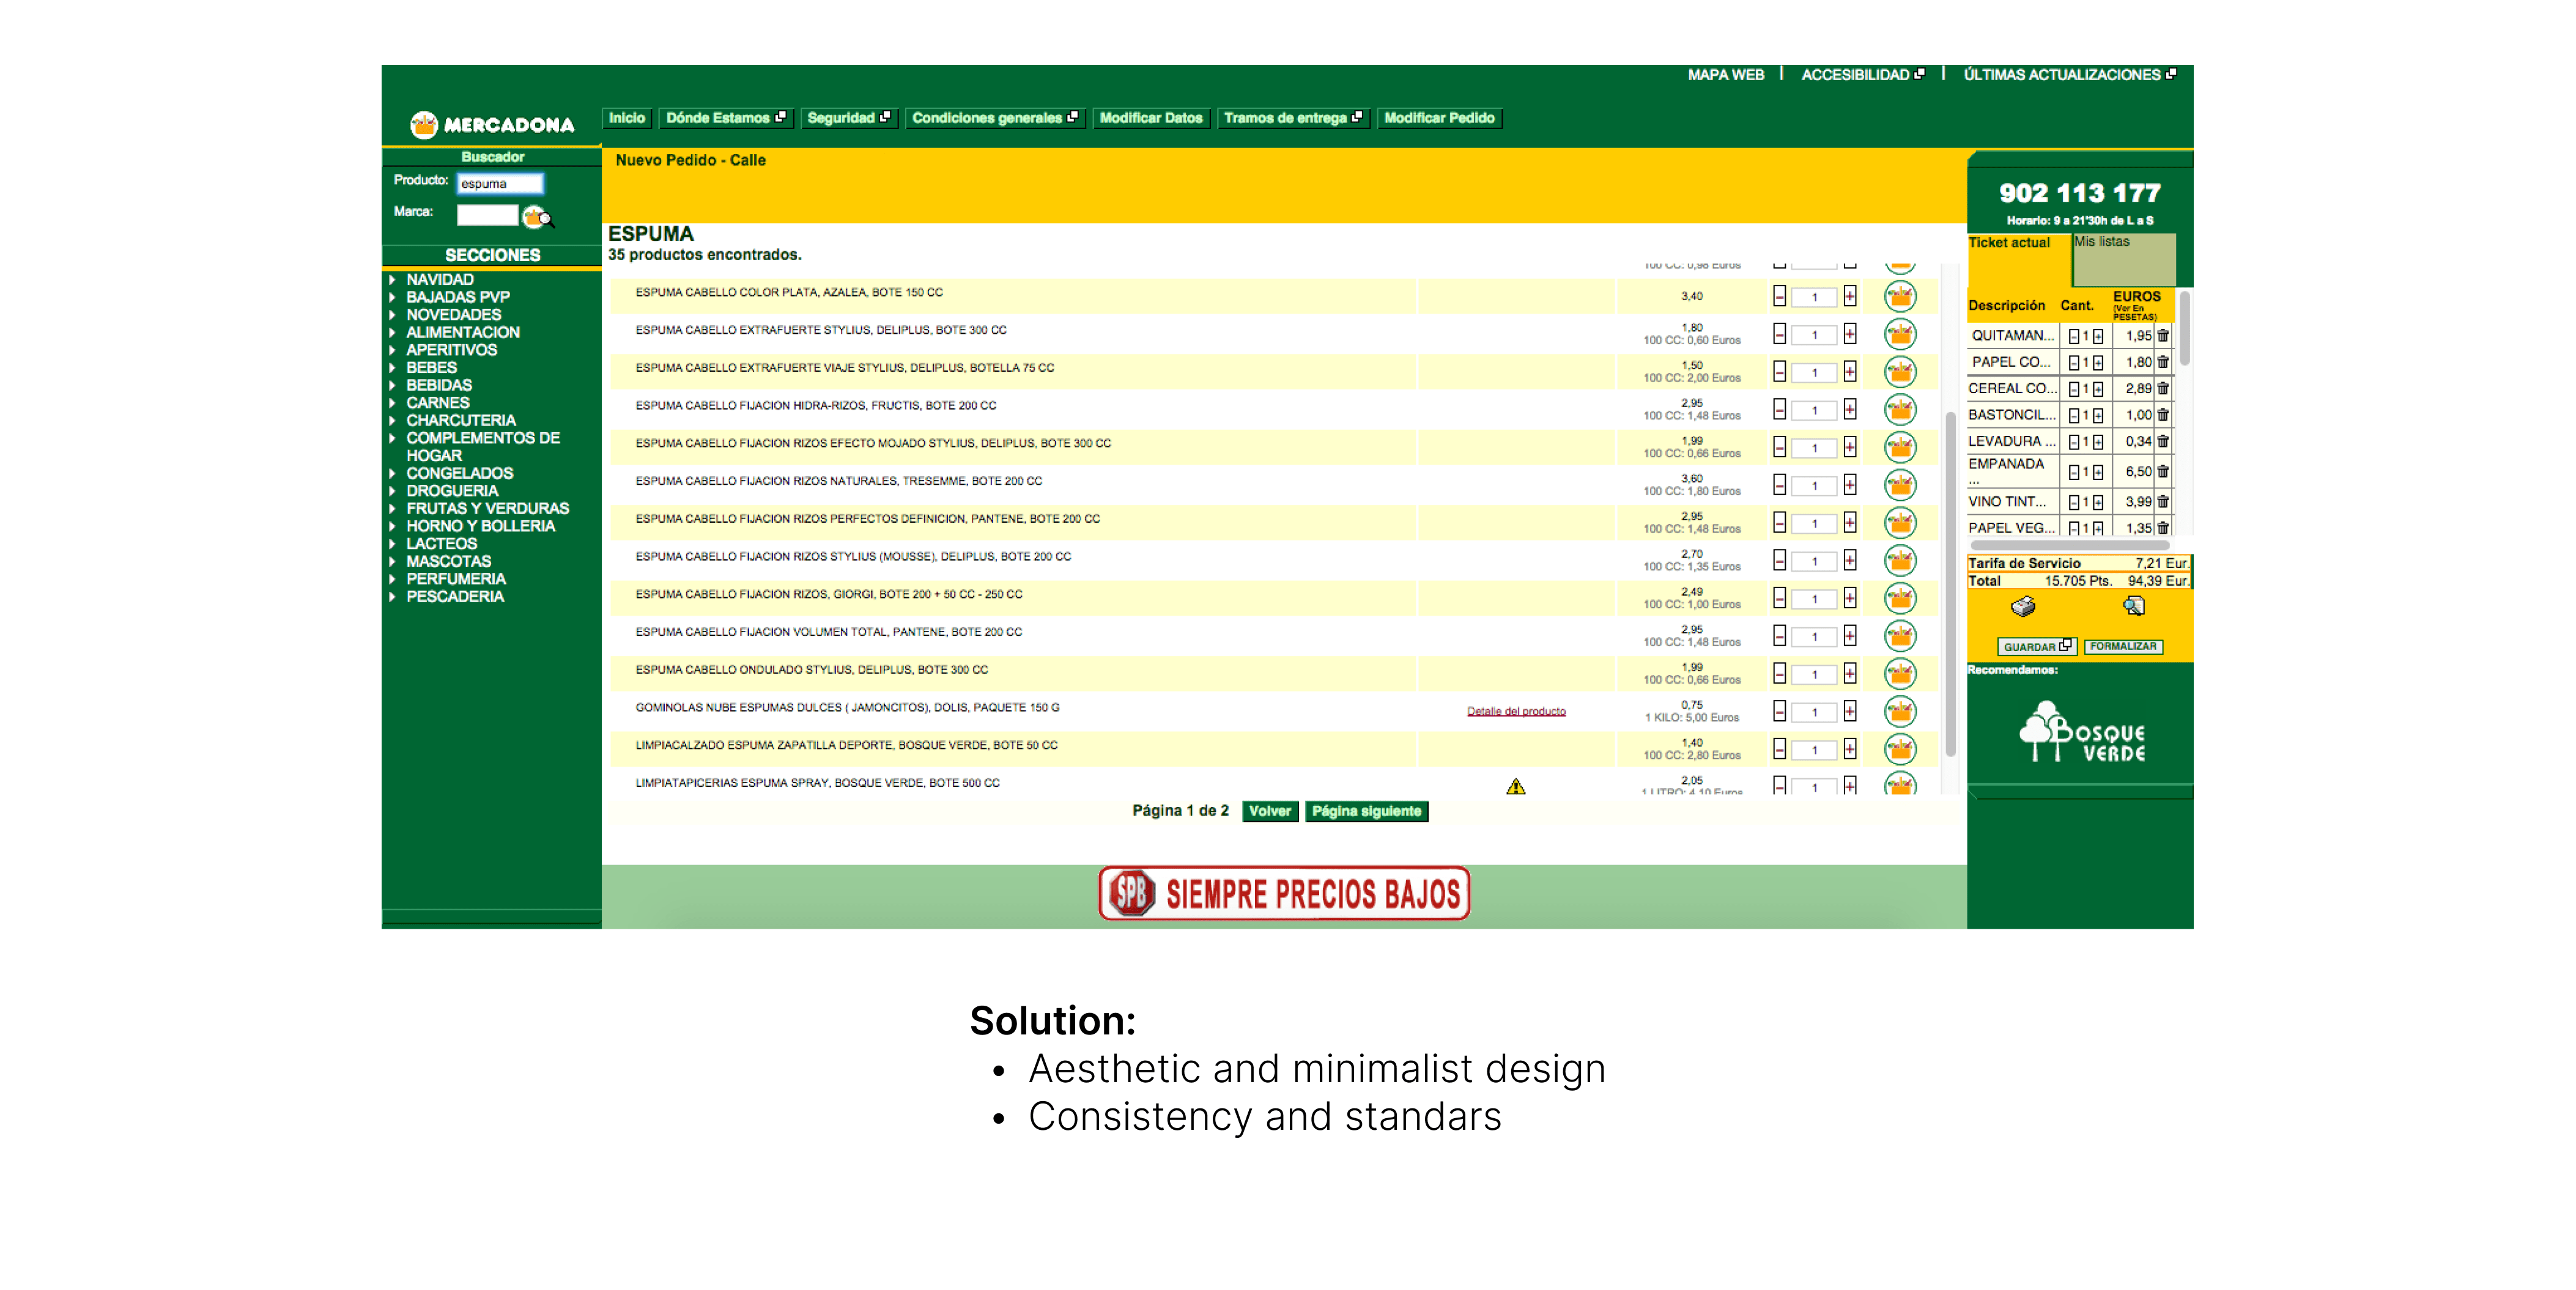Increase quantity of ESPUMA HIDRA-RIZOS FRUCTIS
Screen dimensions: 2576x1290
[1850, 410]
